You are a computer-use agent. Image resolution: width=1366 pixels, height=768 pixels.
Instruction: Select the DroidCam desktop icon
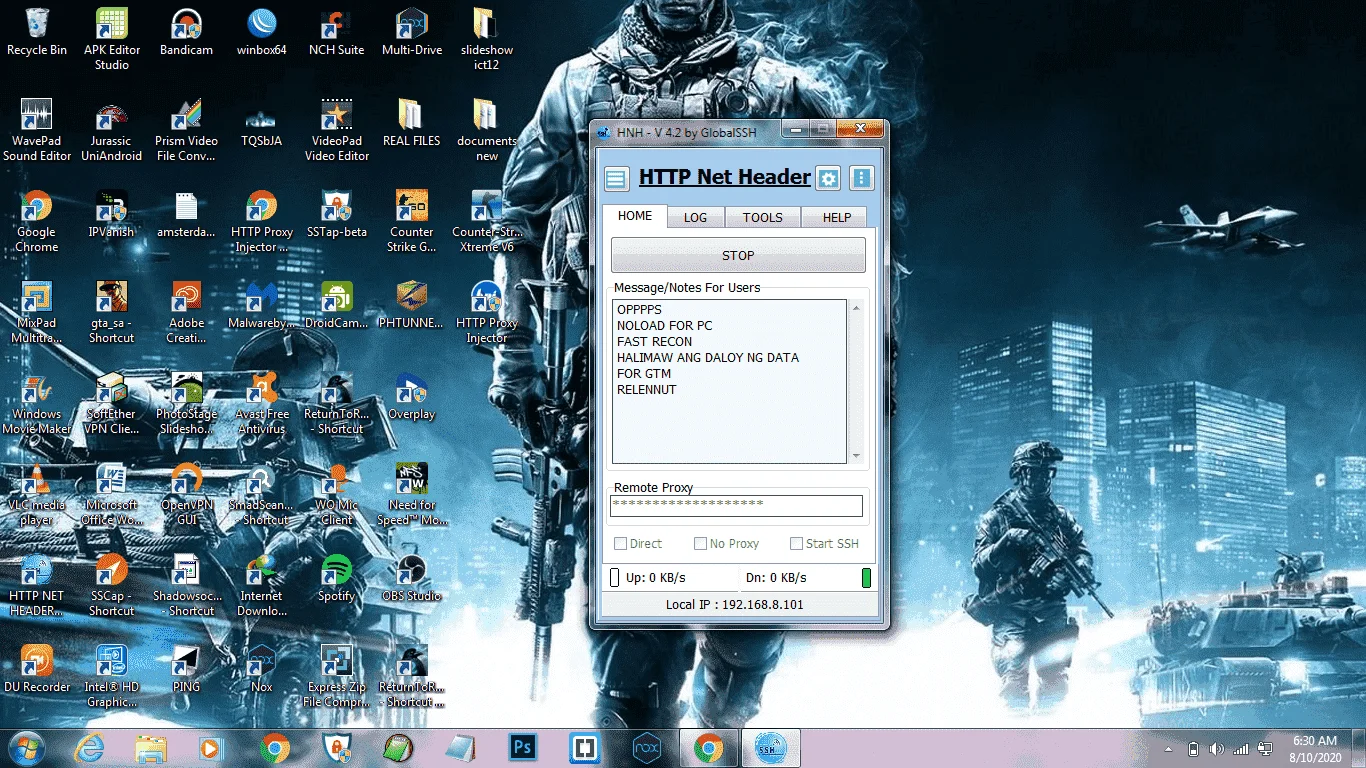click(337, 306)
